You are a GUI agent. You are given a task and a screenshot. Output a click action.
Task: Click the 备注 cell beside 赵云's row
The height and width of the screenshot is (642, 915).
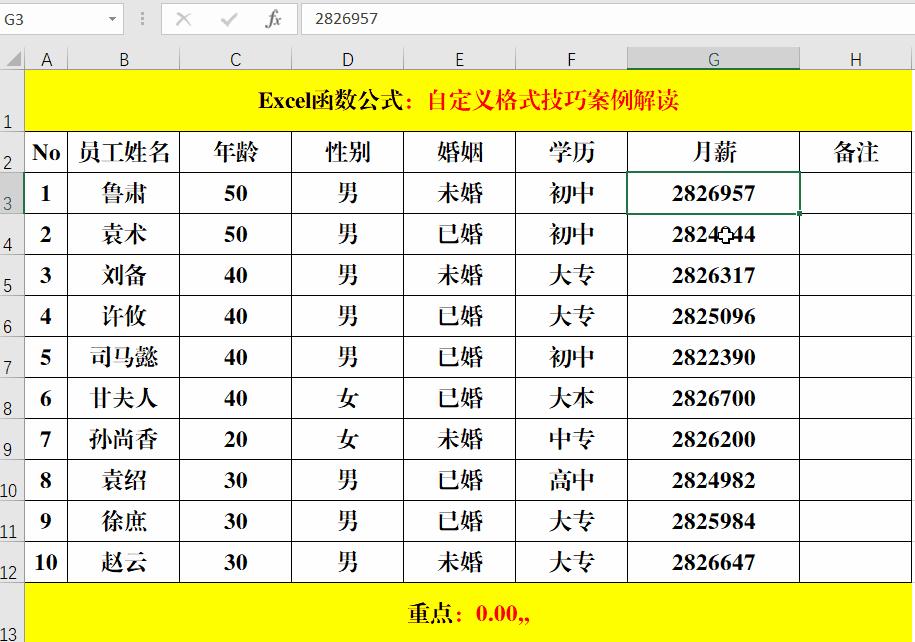855,562
